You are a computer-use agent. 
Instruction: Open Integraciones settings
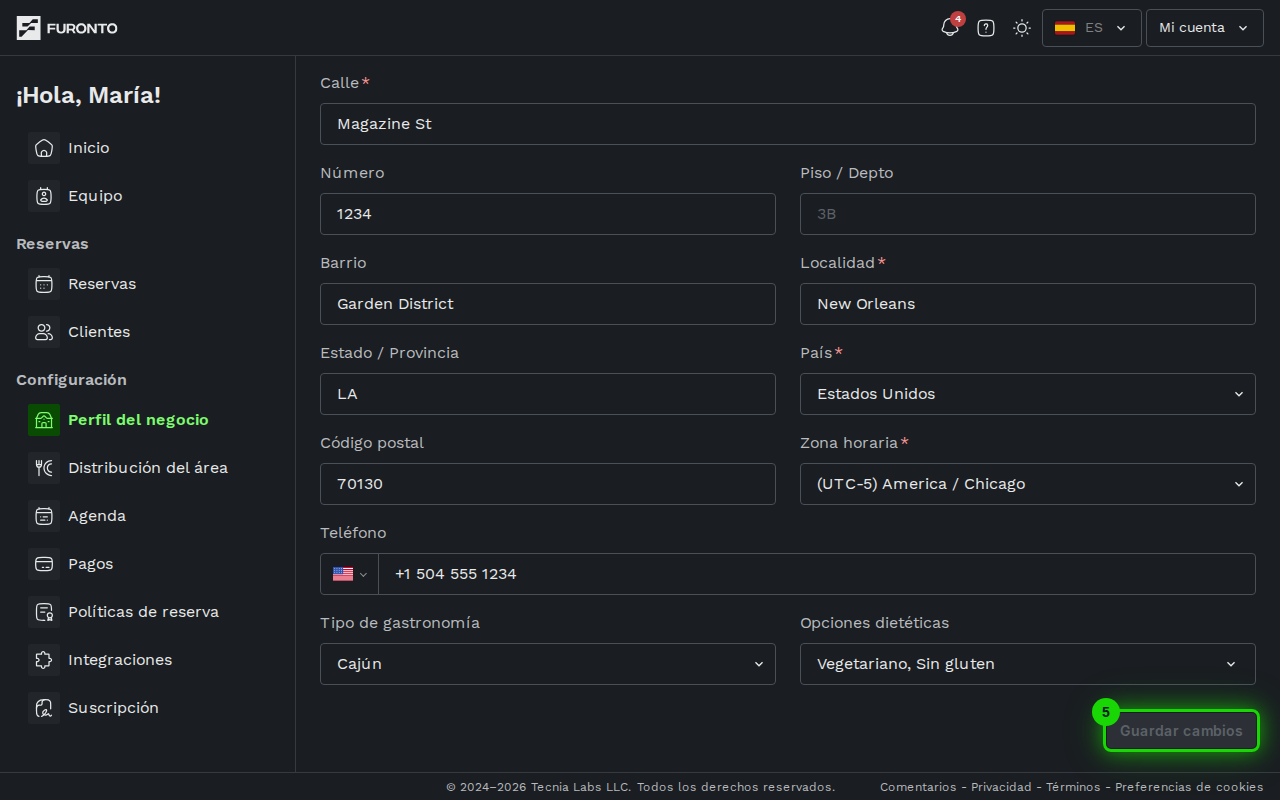(x=120, y=660)
